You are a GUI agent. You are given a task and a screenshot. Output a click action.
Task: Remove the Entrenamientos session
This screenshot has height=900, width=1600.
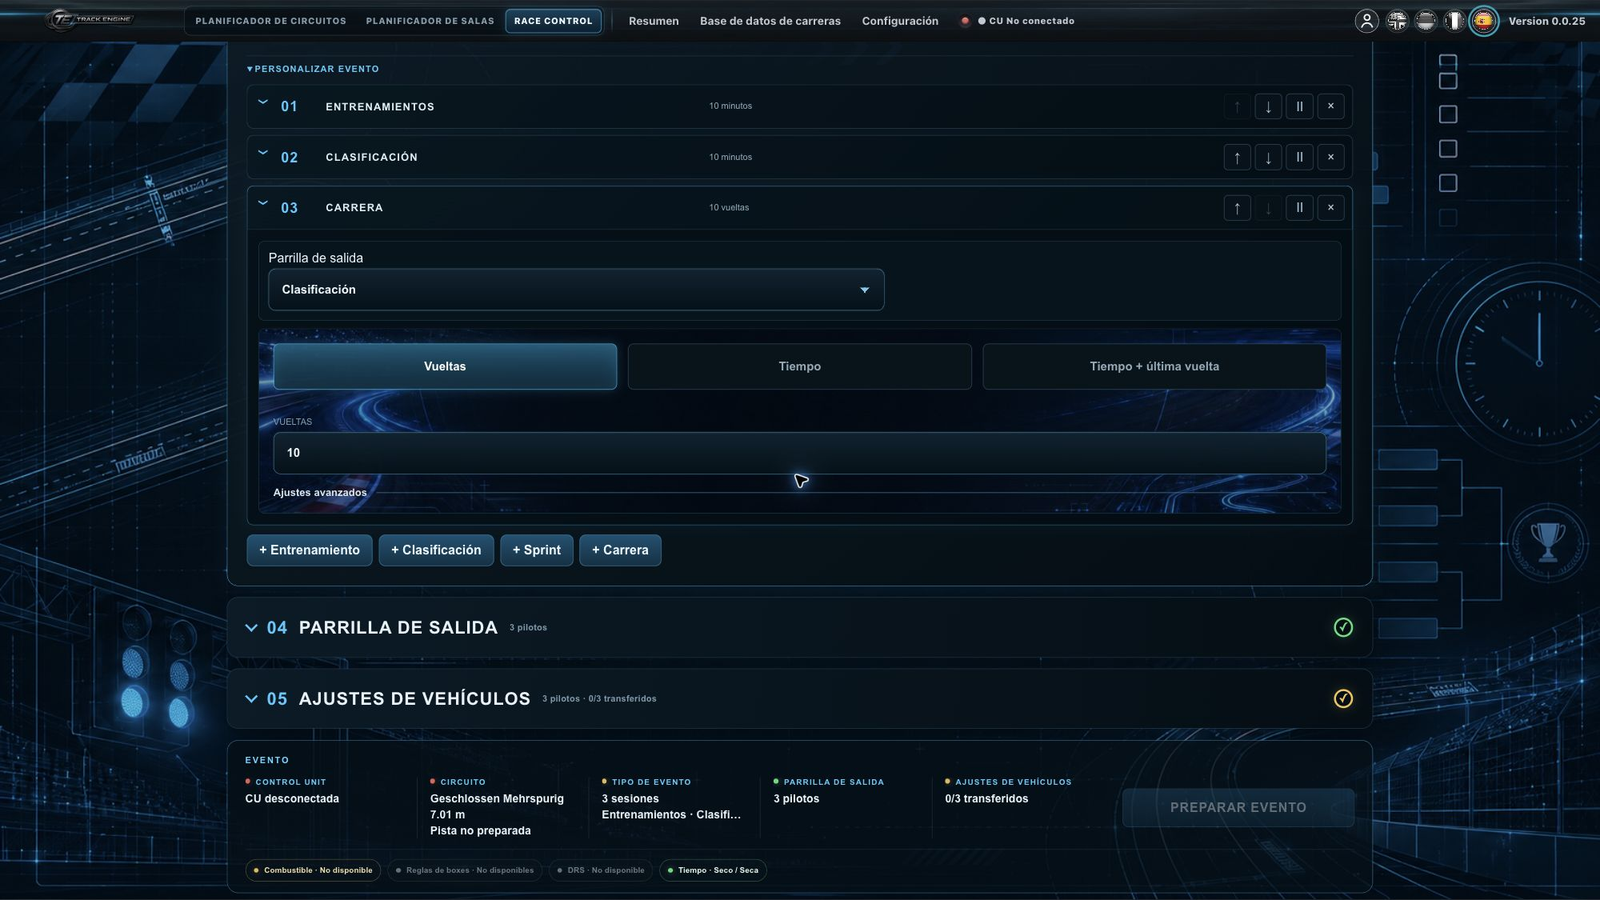(1331, 106)
